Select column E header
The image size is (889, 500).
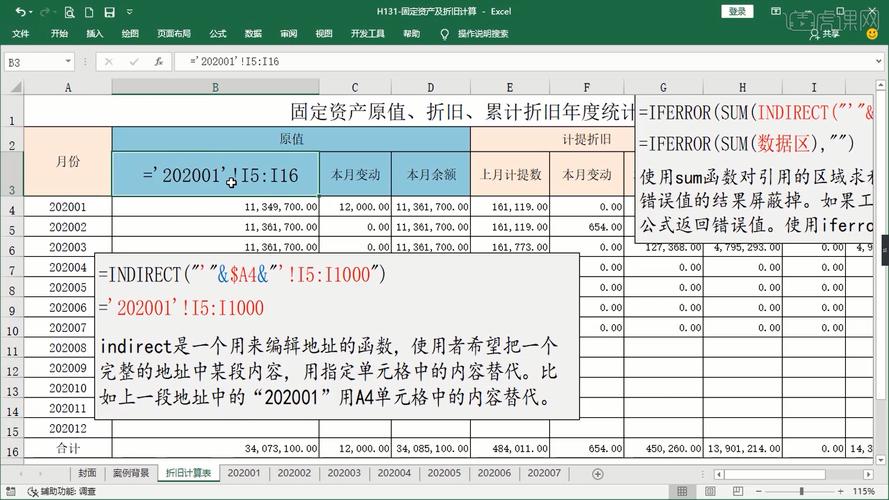click(510, 87)
